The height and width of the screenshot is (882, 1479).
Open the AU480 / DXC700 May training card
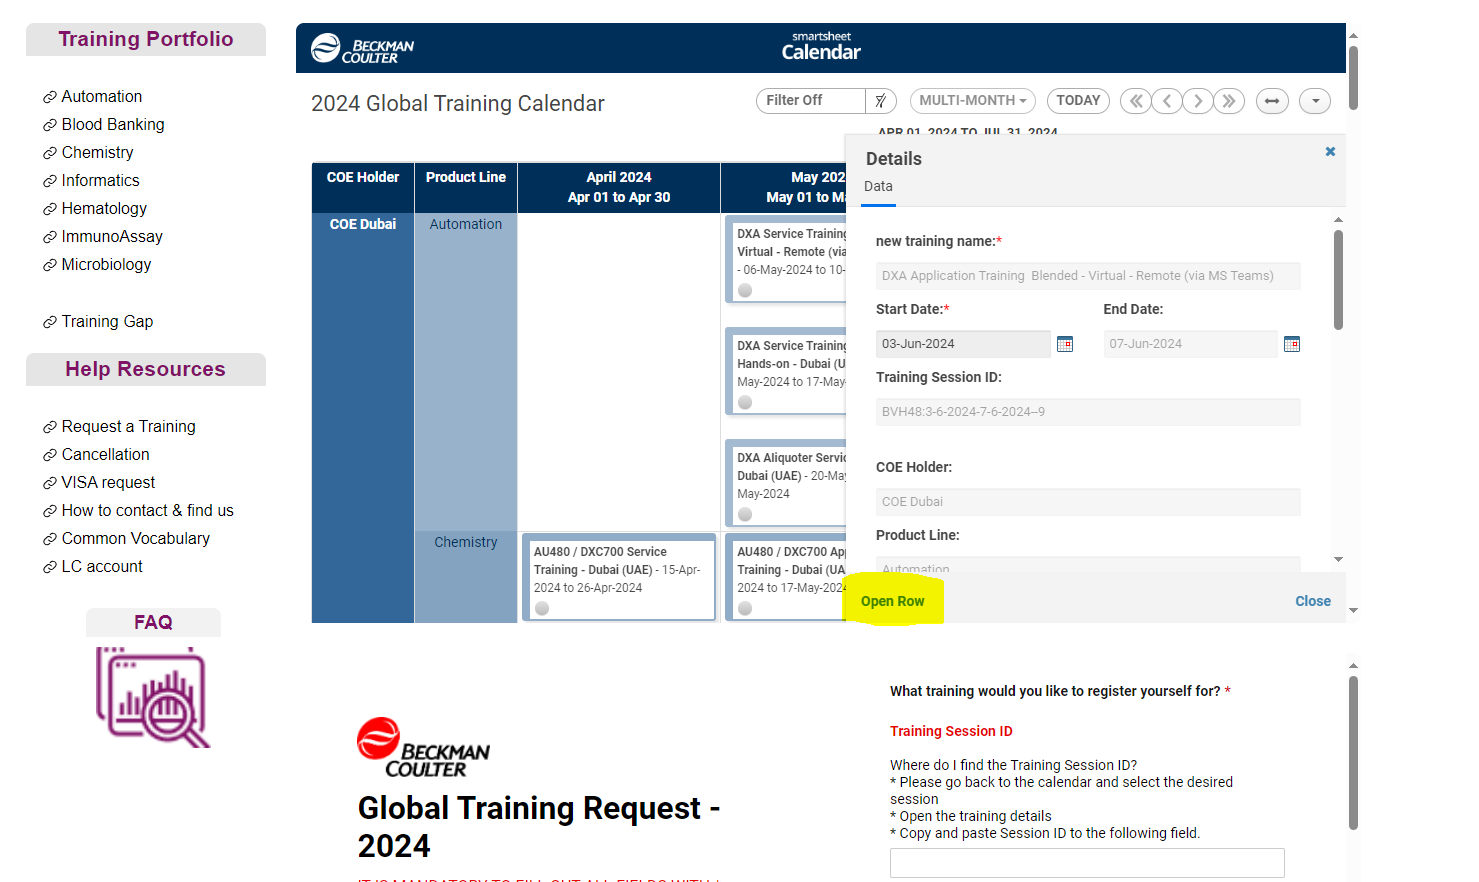(786, 578)
